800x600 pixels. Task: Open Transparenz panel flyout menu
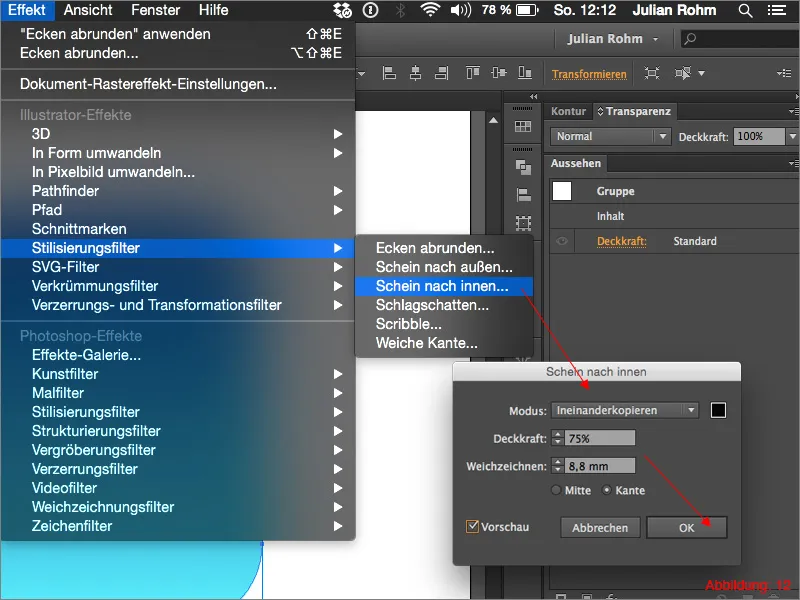(x=793, y=111)
